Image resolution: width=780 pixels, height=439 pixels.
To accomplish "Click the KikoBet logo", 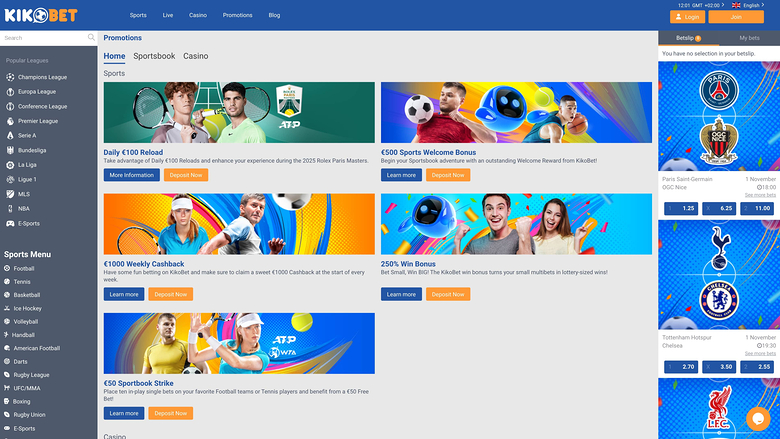I will [x=41, y=15].
